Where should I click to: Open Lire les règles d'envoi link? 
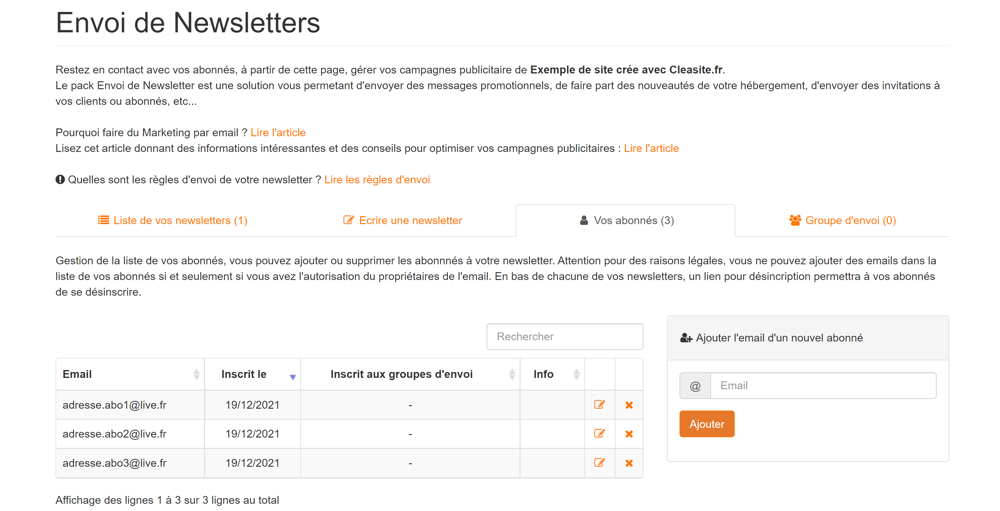(x=377, y=180)
